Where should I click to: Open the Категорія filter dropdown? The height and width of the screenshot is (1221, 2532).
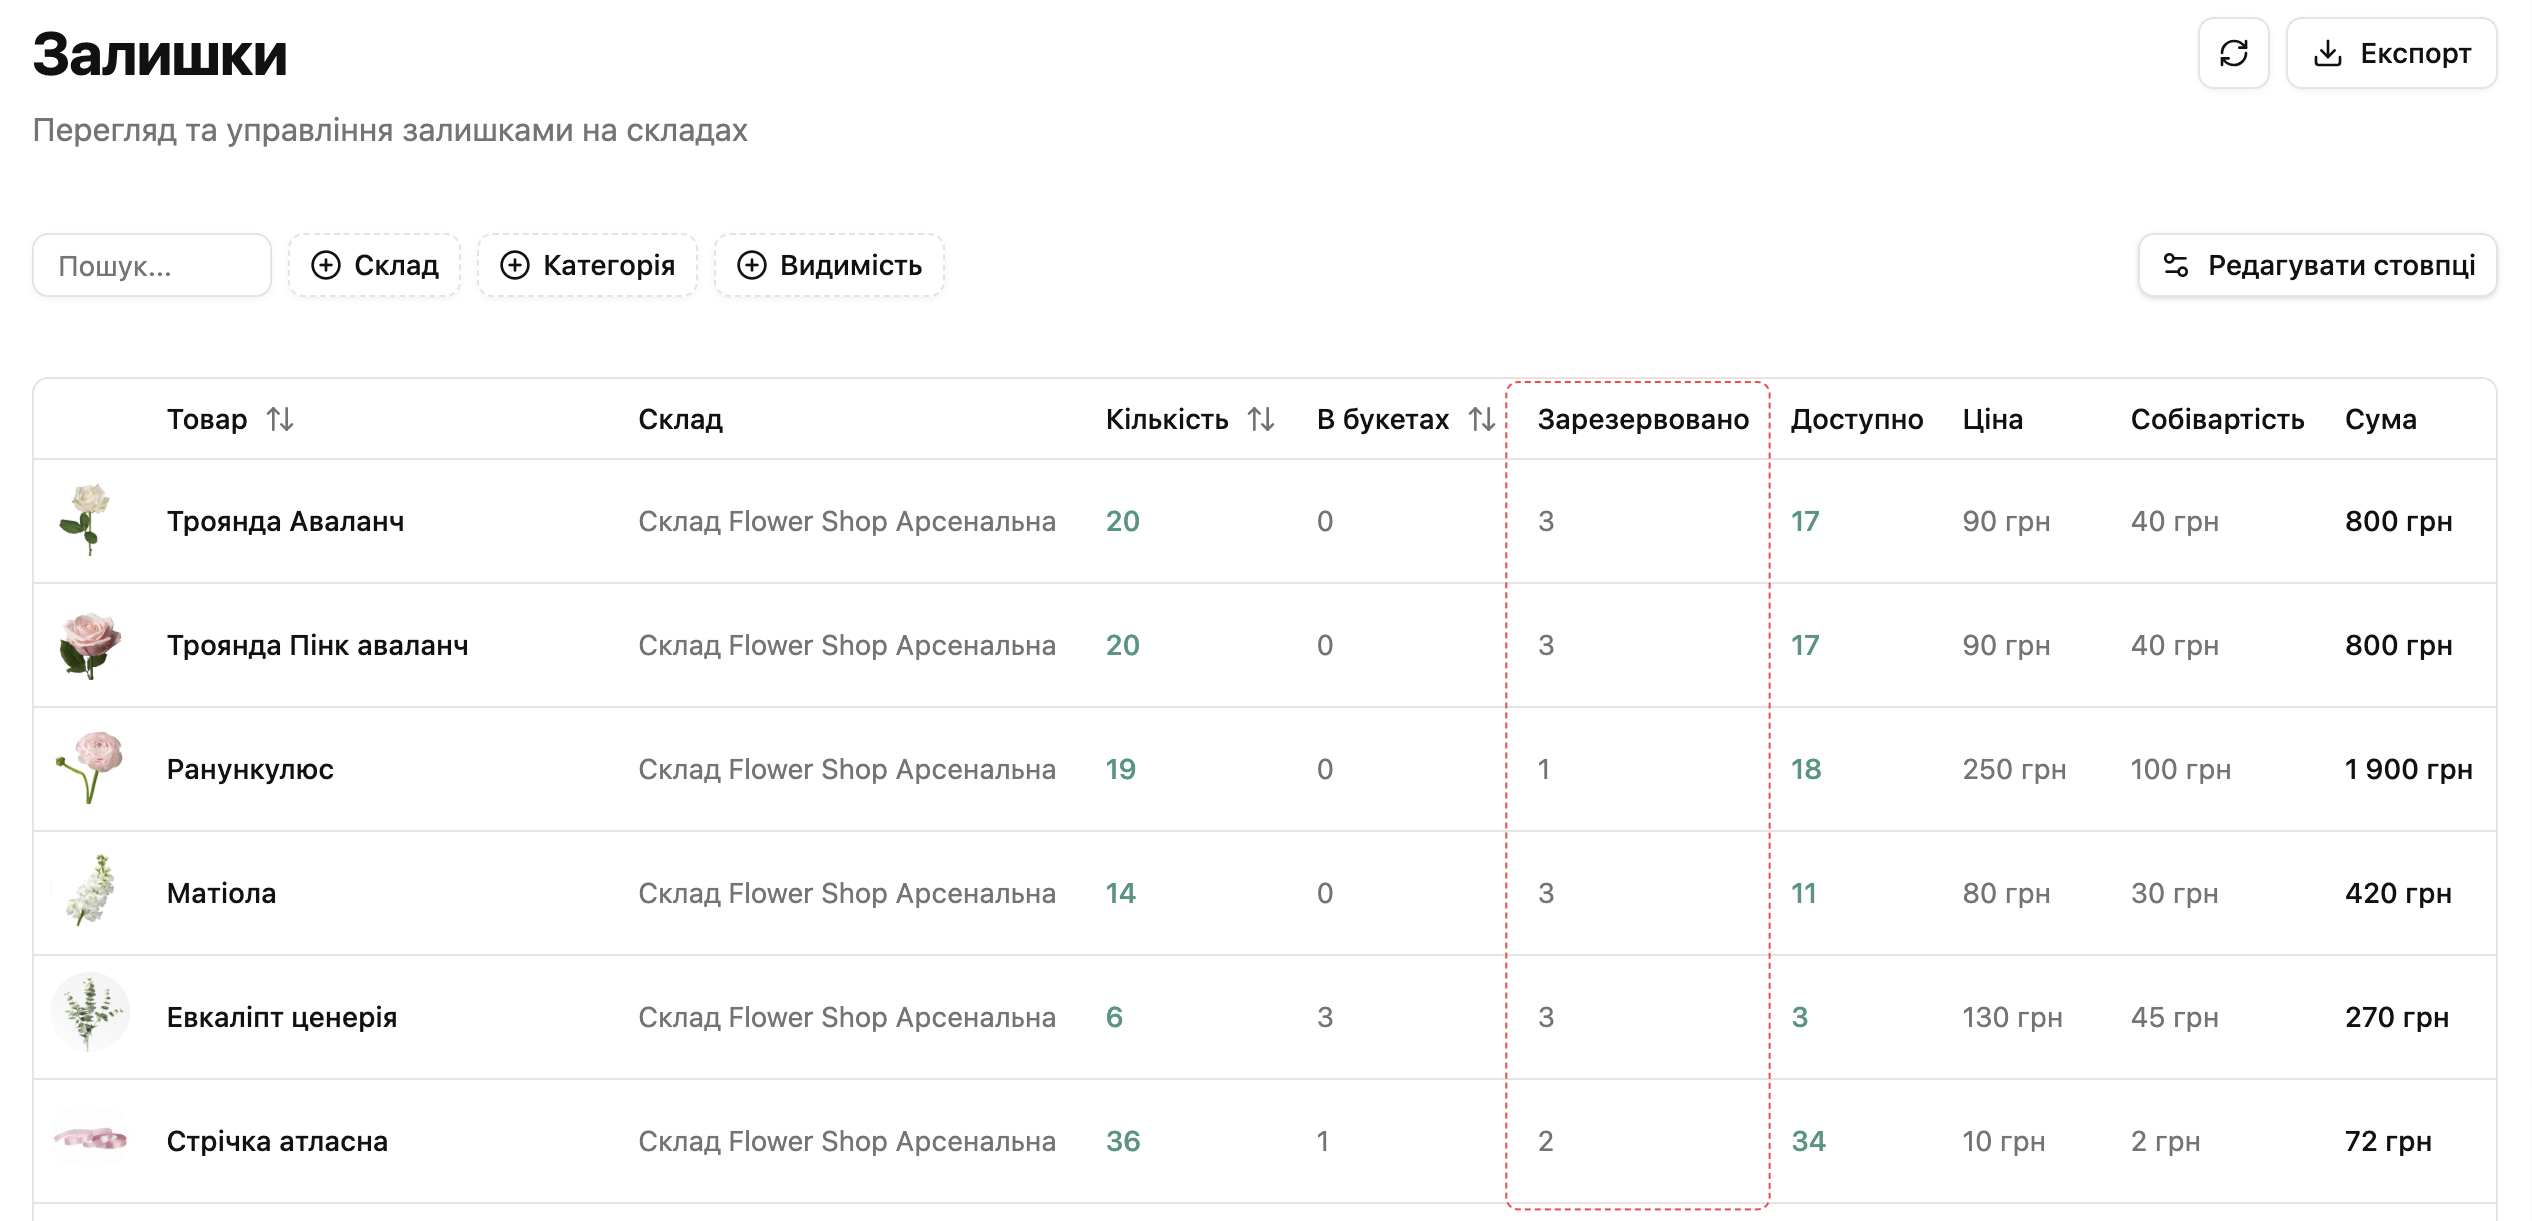(x=587, y=265)
